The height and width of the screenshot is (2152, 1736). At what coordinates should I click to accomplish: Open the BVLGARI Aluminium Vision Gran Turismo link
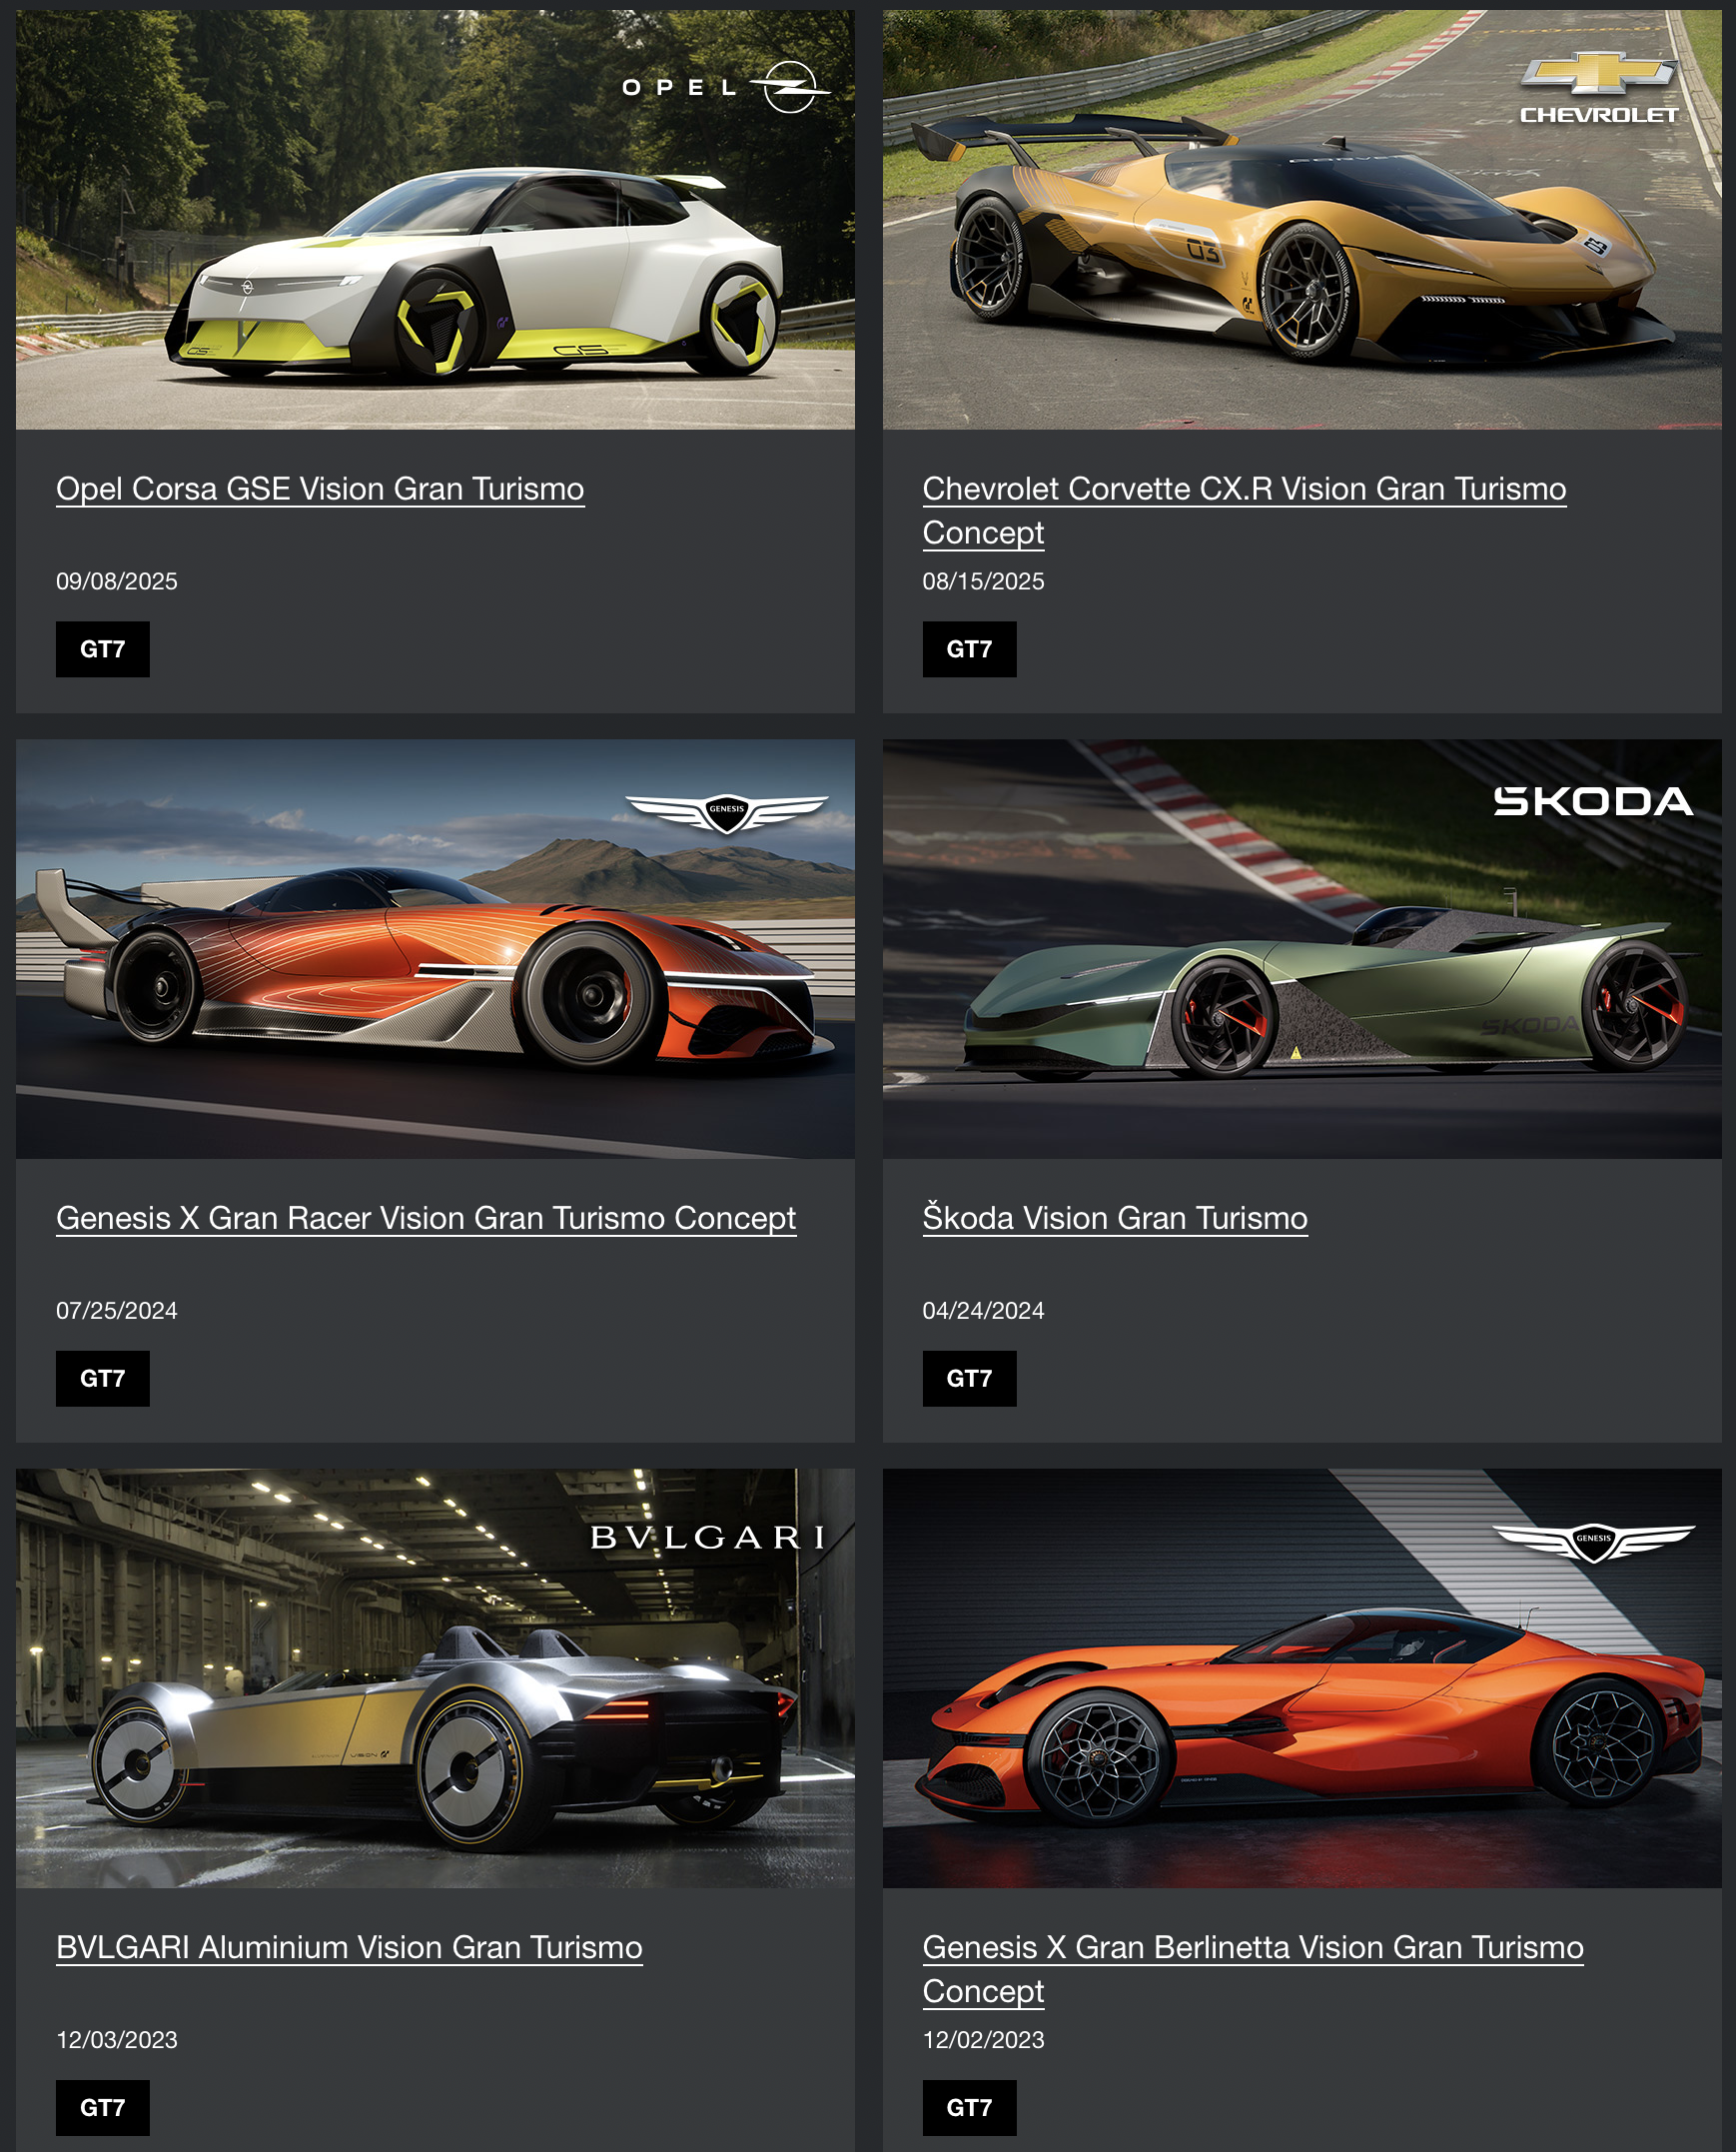point(349,1947)
